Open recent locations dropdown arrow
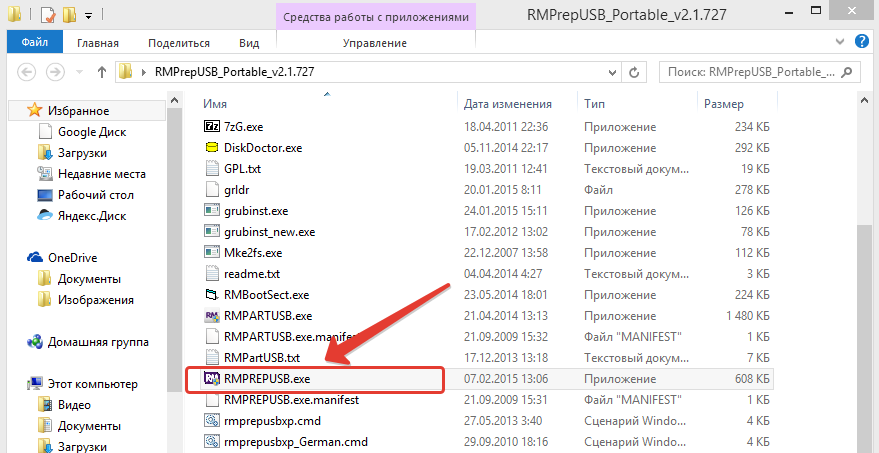 [x=79, y=72]
